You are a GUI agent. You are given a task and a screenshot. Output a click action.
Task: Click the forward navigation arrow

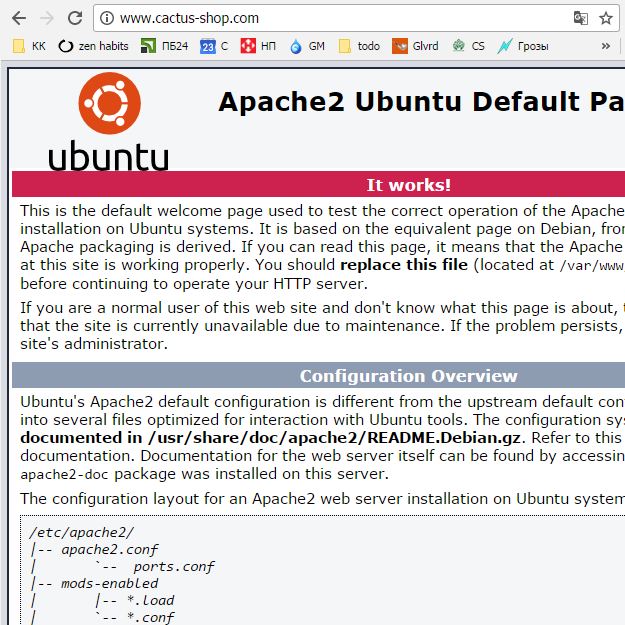[47, 18]
